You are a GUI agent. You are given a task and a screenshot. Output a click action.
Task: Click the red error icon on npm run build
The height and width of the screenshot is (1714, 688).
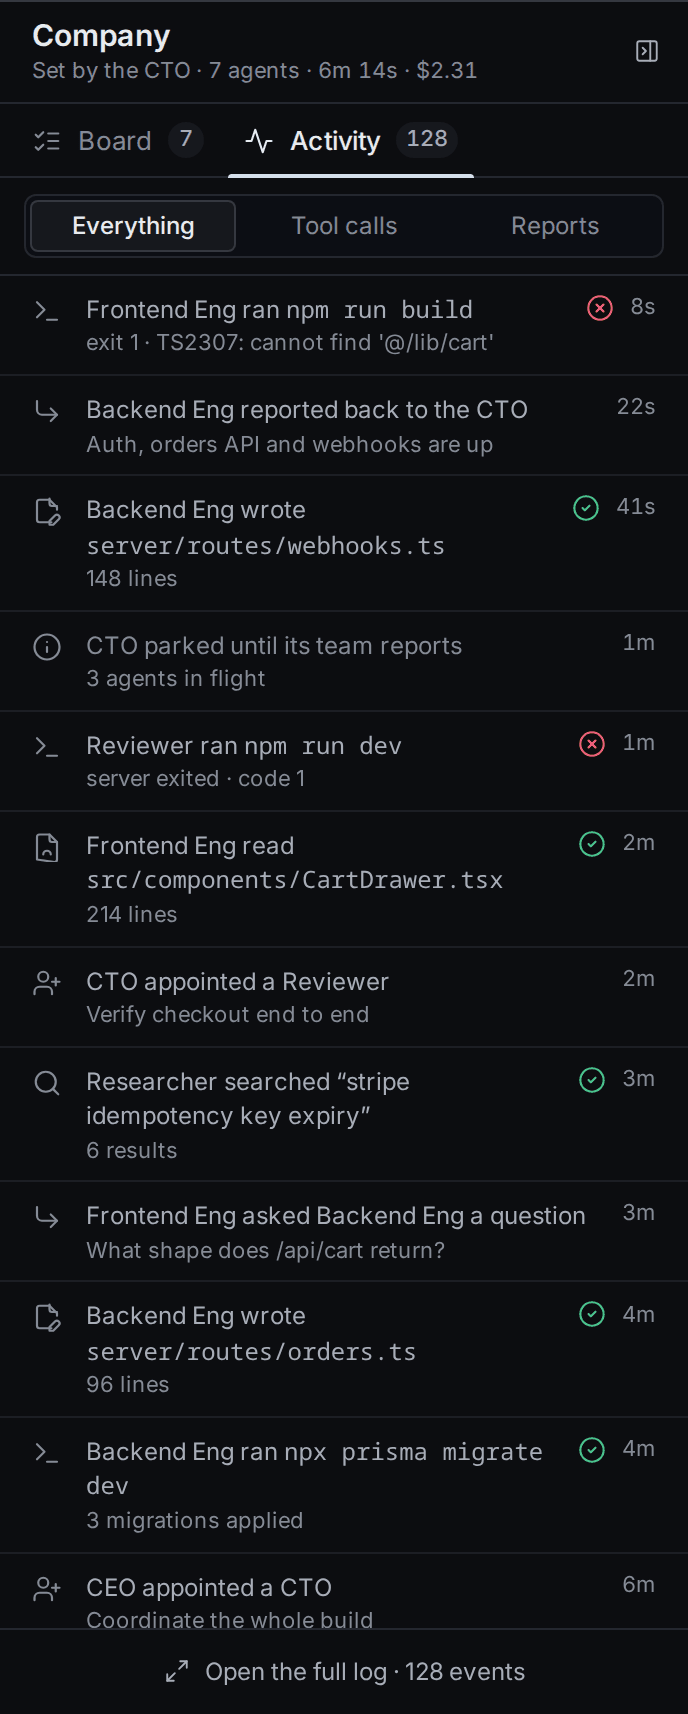point(600,308)
